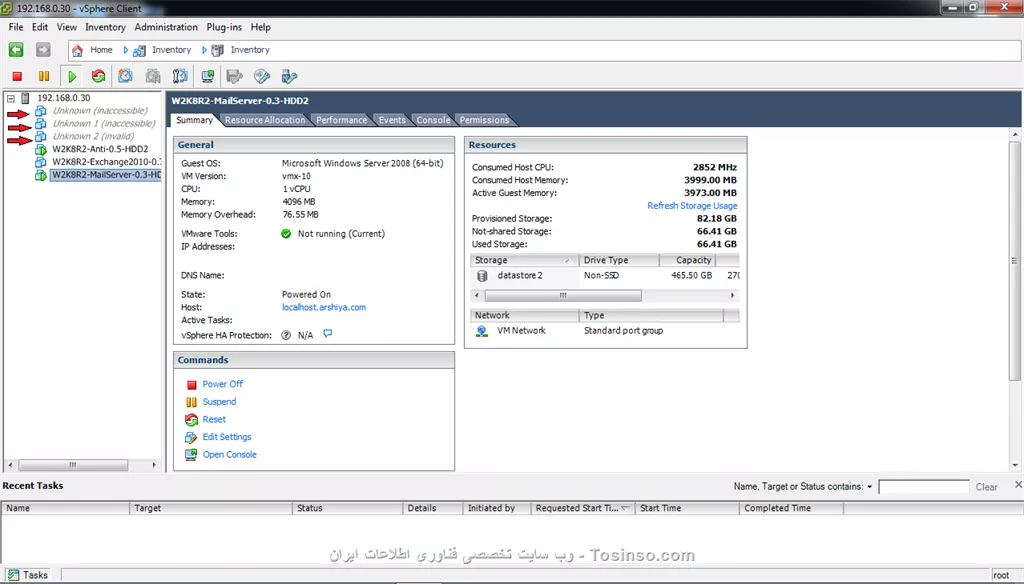The height and width of the screenshot is (584, 1024).
Task: Switch to the Events tab
Action: pos(392,120)
